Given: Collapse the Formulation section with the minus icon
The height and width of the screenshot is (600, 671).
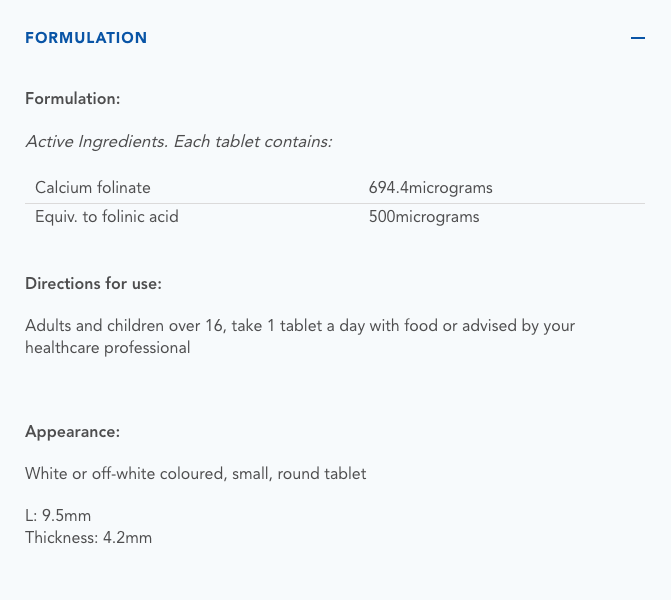Looking at the screenshot, I should [637, 38].
